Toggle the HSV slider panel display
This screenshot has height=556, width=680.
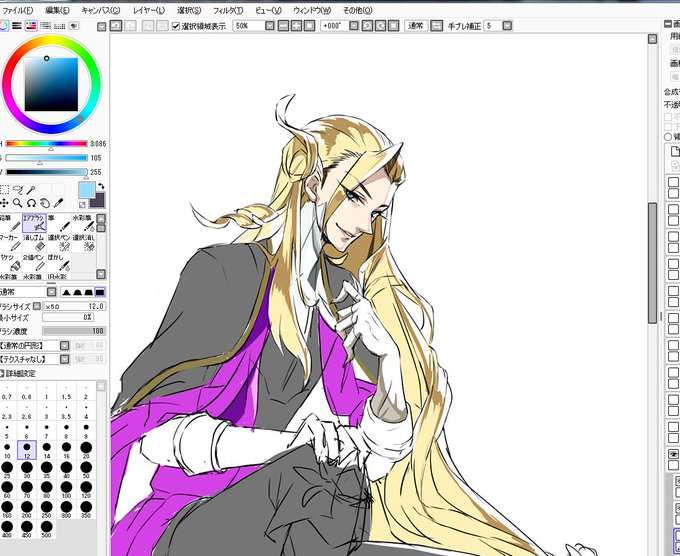[x=31, y=26]
